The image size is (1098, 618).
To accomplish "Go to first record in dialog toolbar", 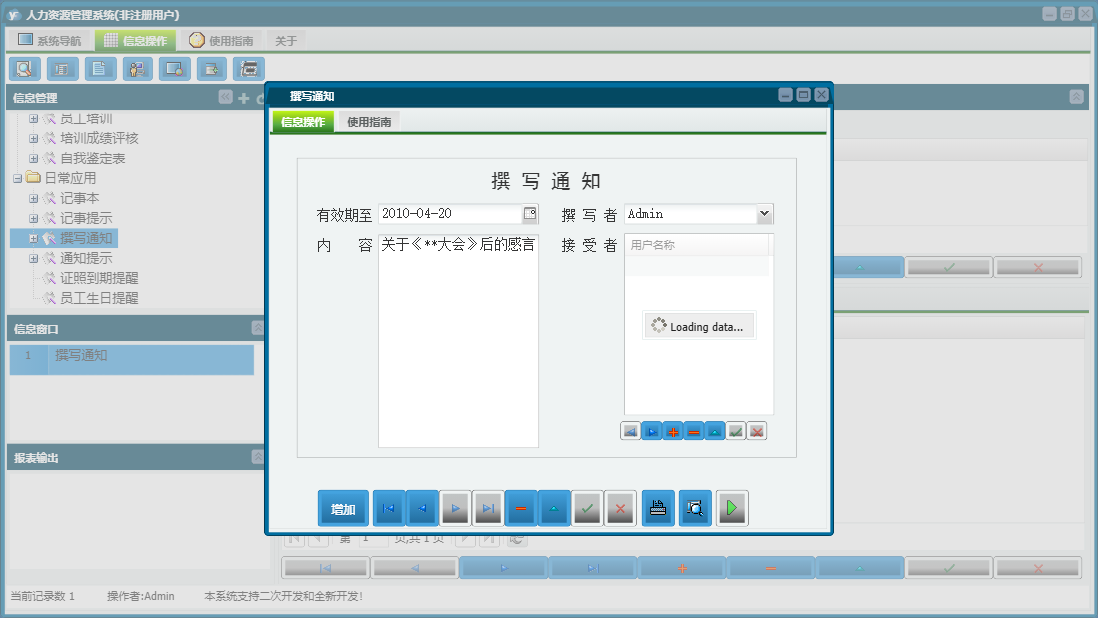I will (x=389, y=508).
